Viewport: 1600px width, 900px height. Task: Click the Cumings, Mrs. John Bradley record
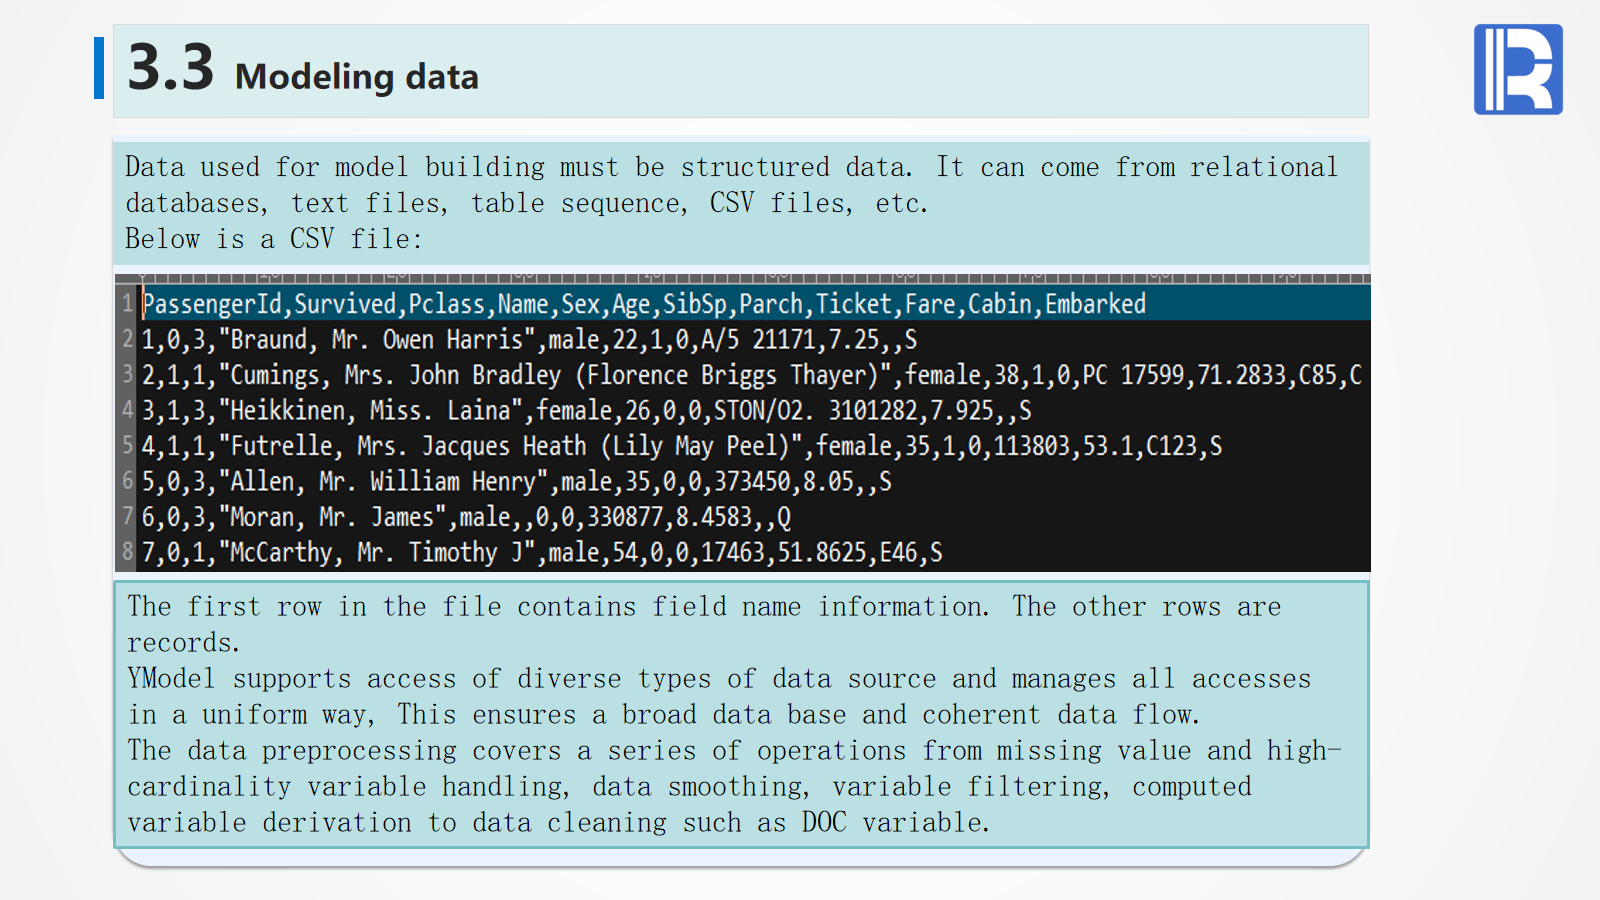(750, 375)
